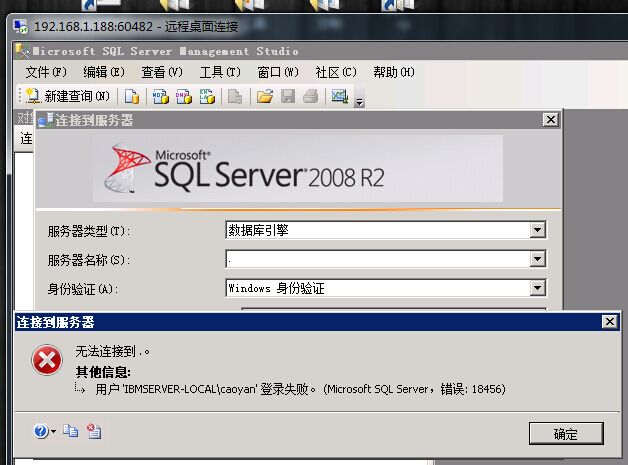Open the 工具(T) menu
Viewport: 628px width, 465px height.
pyautogui.click(x=220, y=72)
